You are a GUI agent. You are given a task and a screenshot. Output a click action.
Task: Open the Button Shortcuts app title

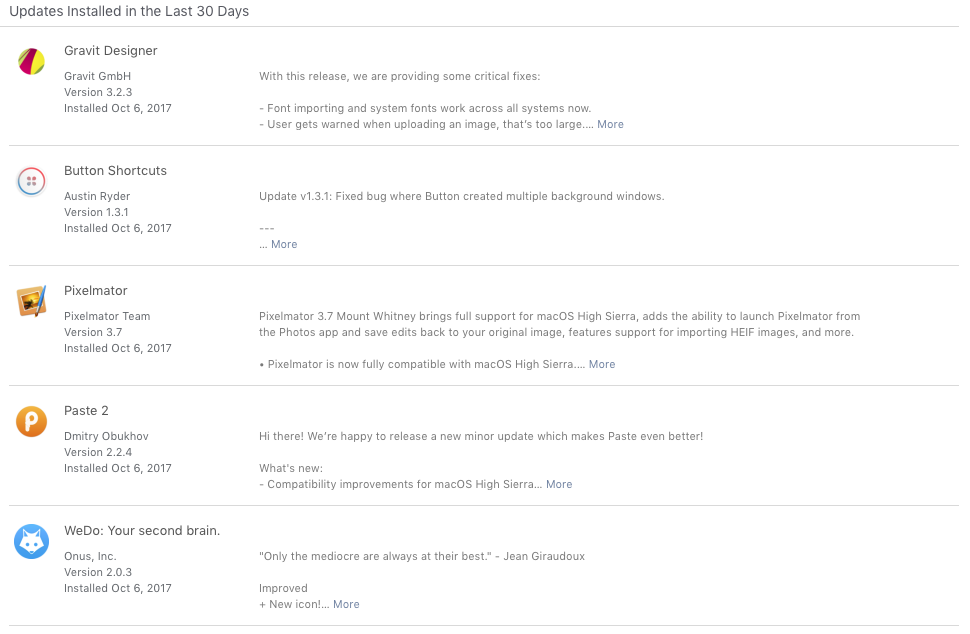[115, 171]
